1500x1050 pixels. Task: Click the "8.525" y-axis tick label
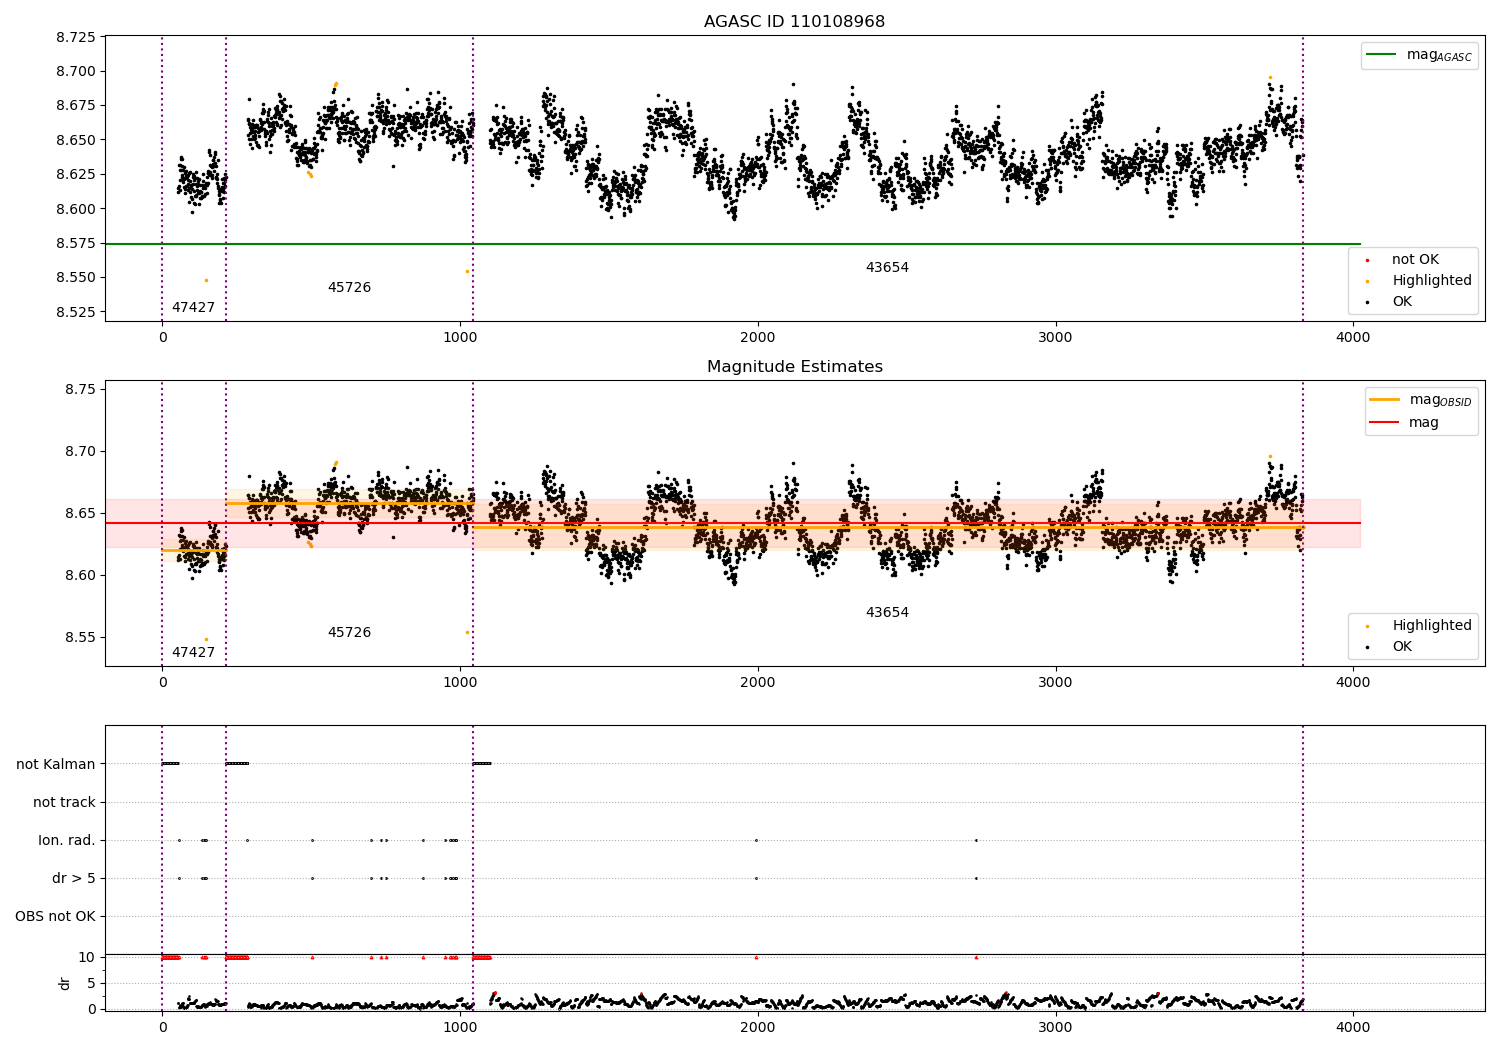pos(76,312)
